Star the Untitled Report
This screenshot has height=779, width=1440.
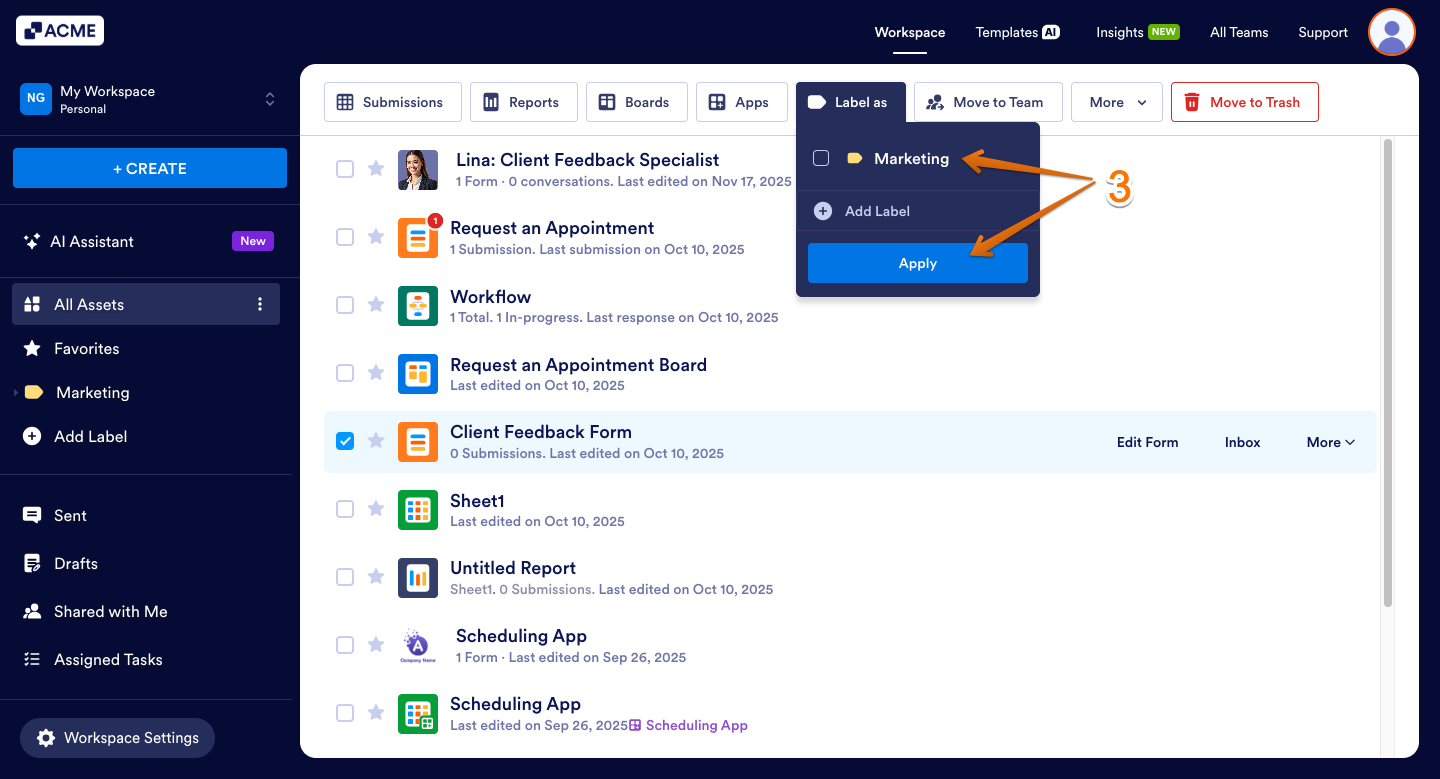tap(376, 577)
